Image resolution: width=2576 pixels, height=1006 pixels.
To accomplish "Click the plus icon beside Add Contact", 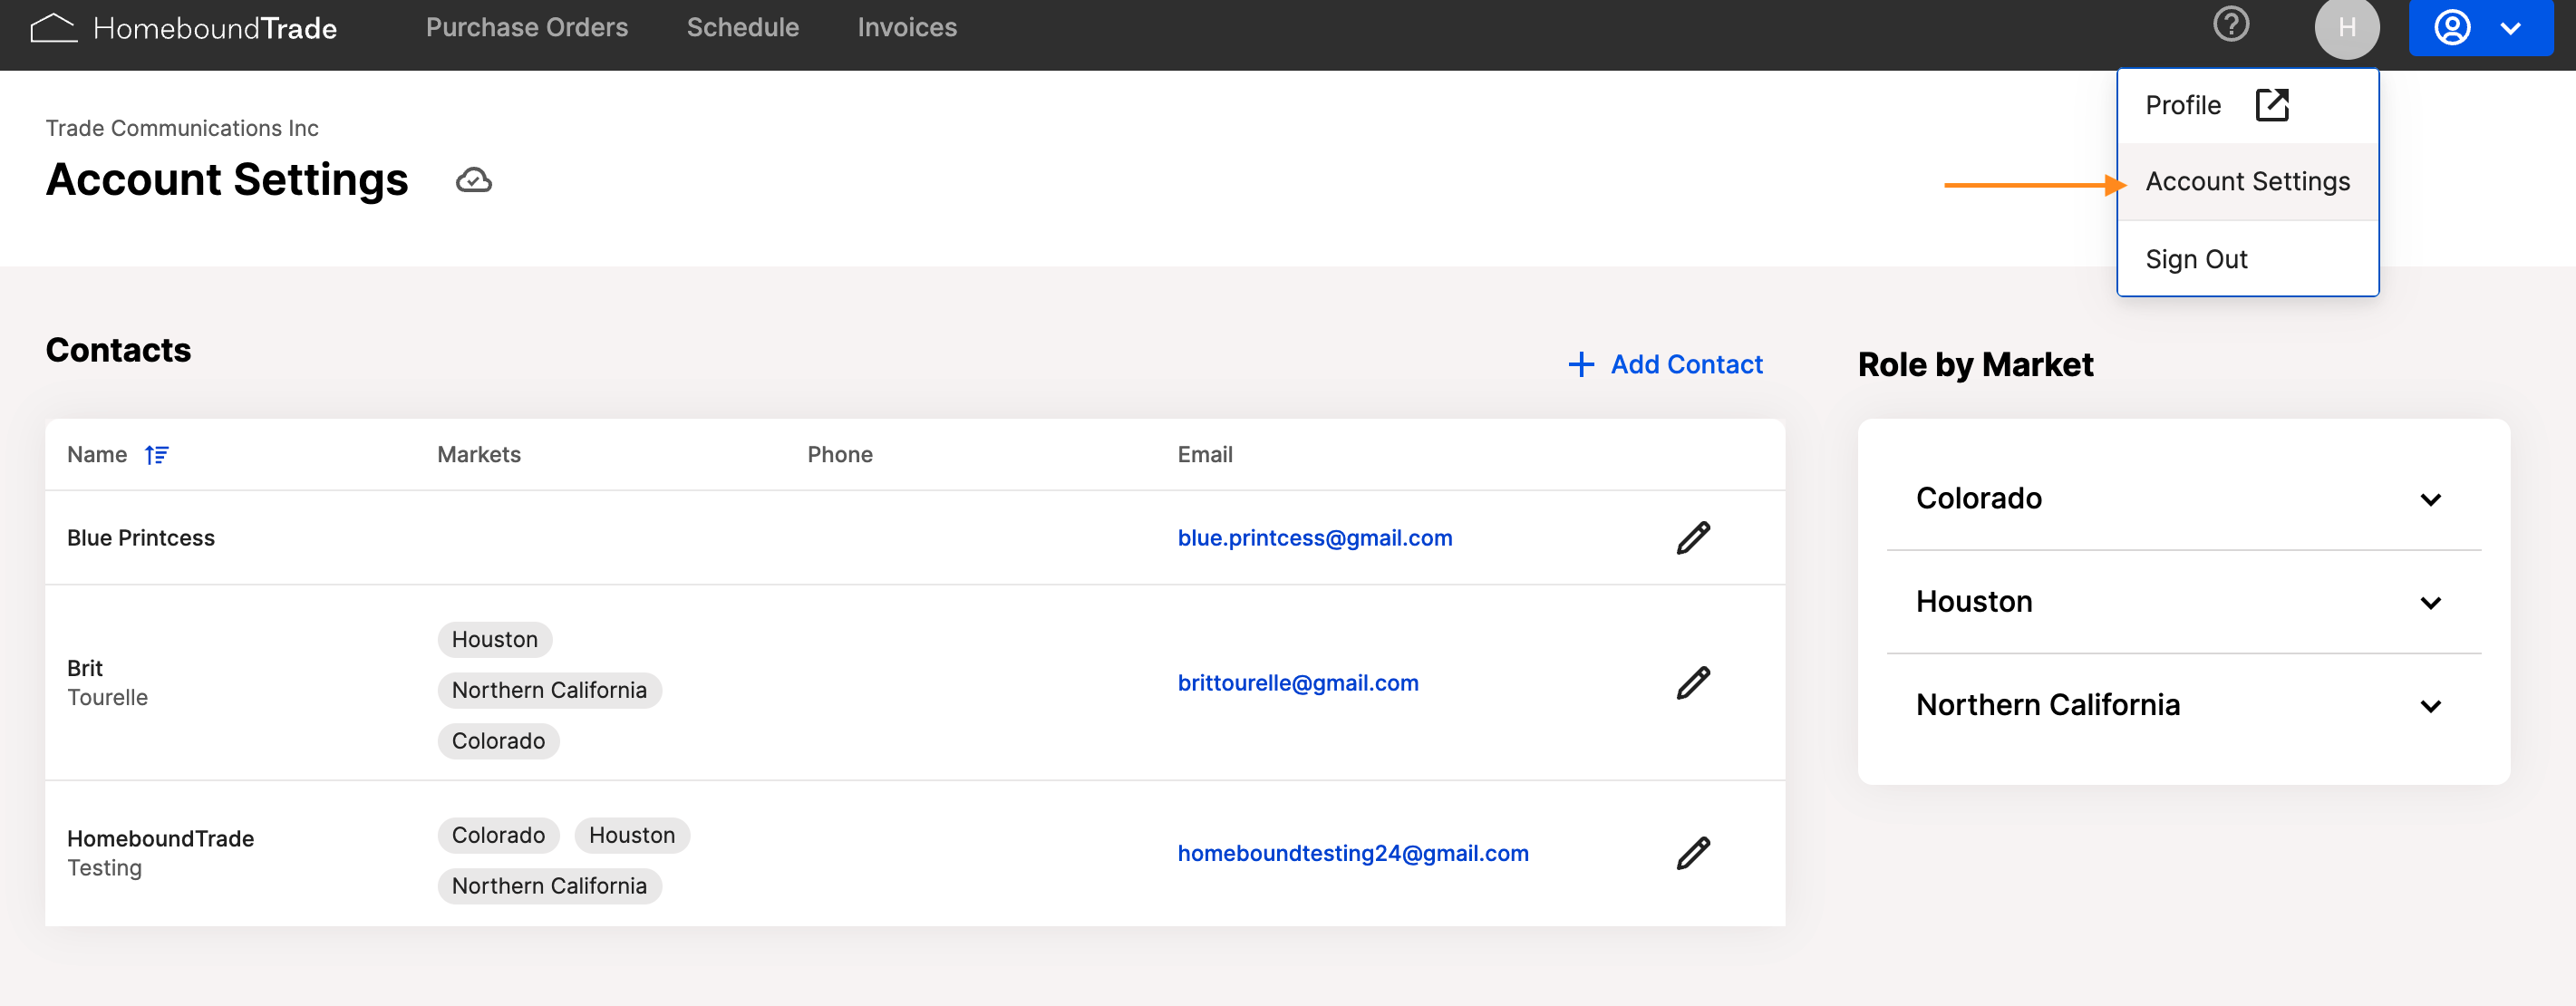I will 1581,365.
